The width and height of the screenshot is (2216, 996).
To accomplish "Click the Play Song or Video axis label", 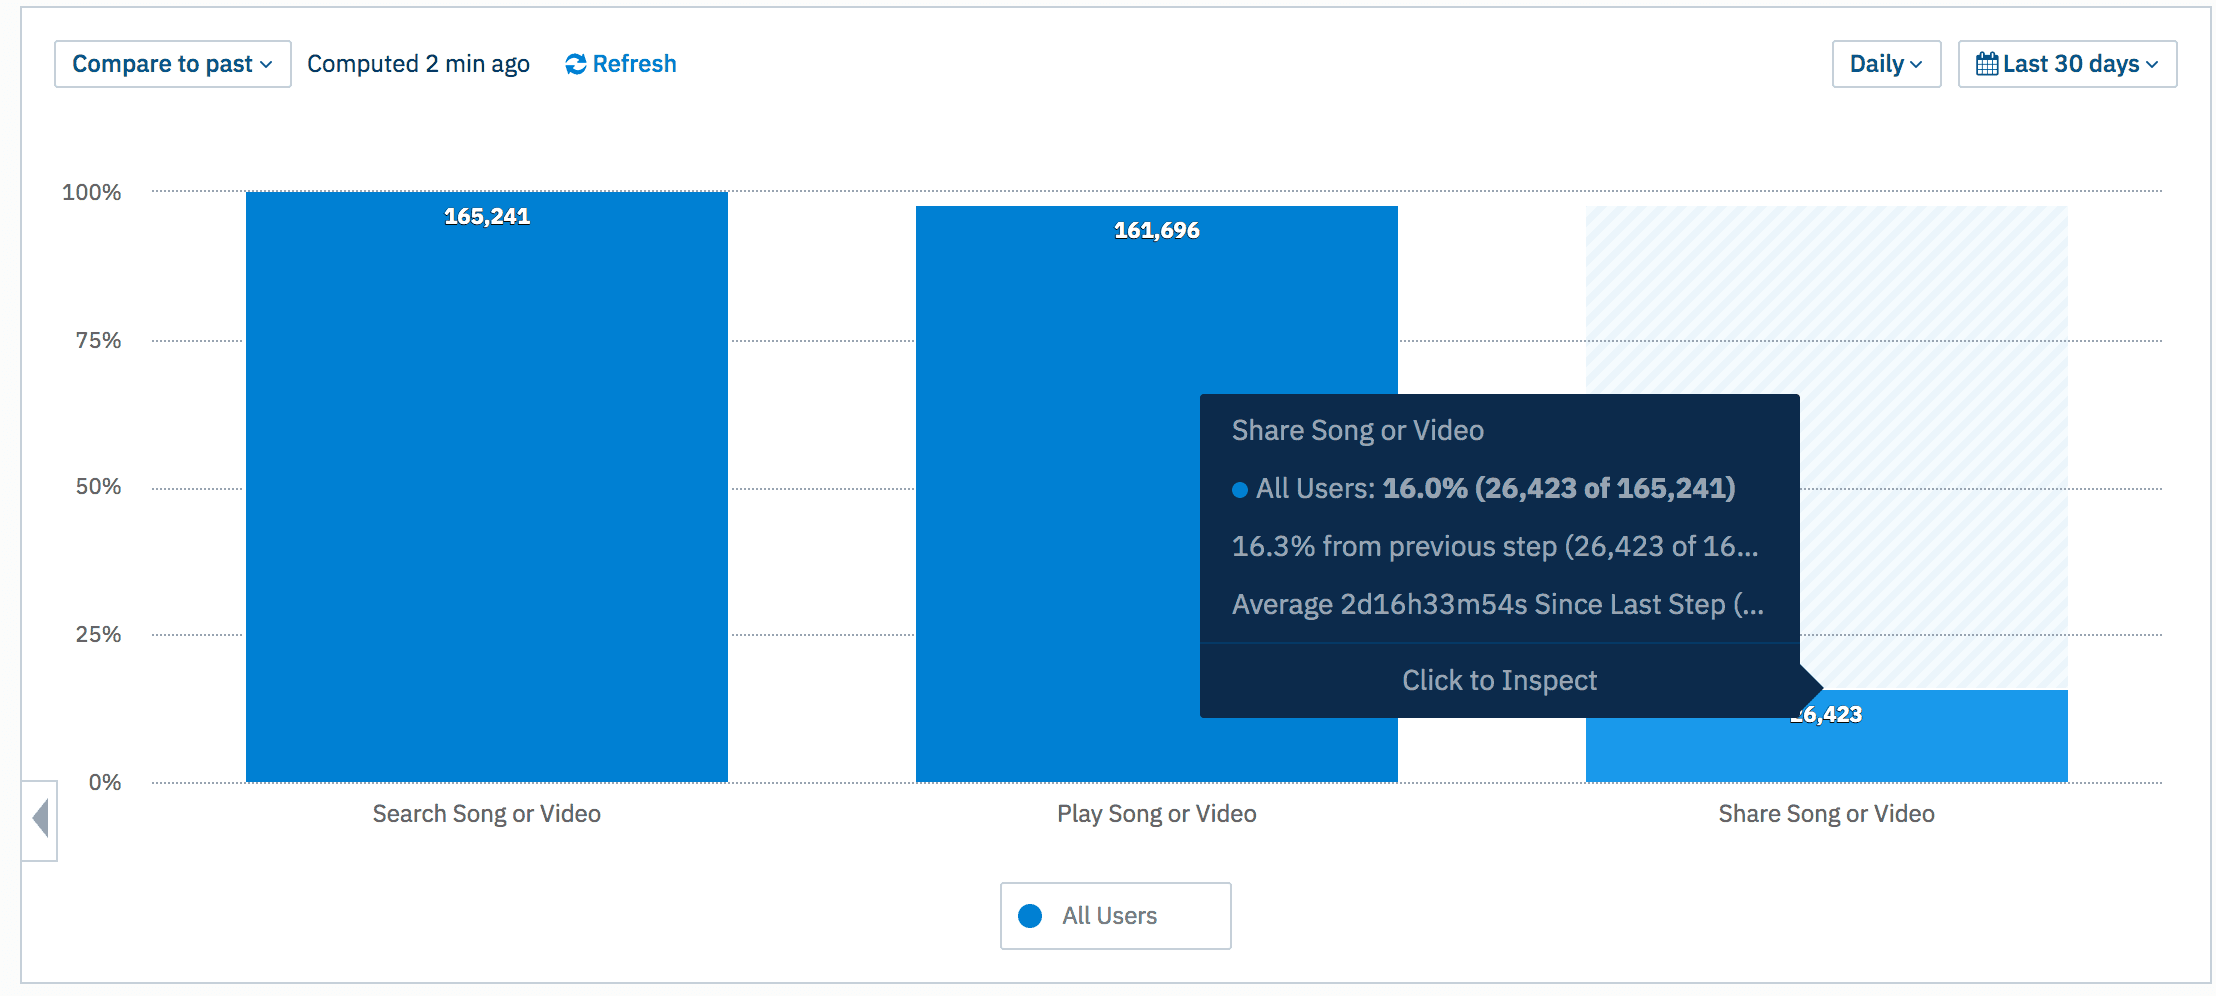I will click(x=1156, y=814).
